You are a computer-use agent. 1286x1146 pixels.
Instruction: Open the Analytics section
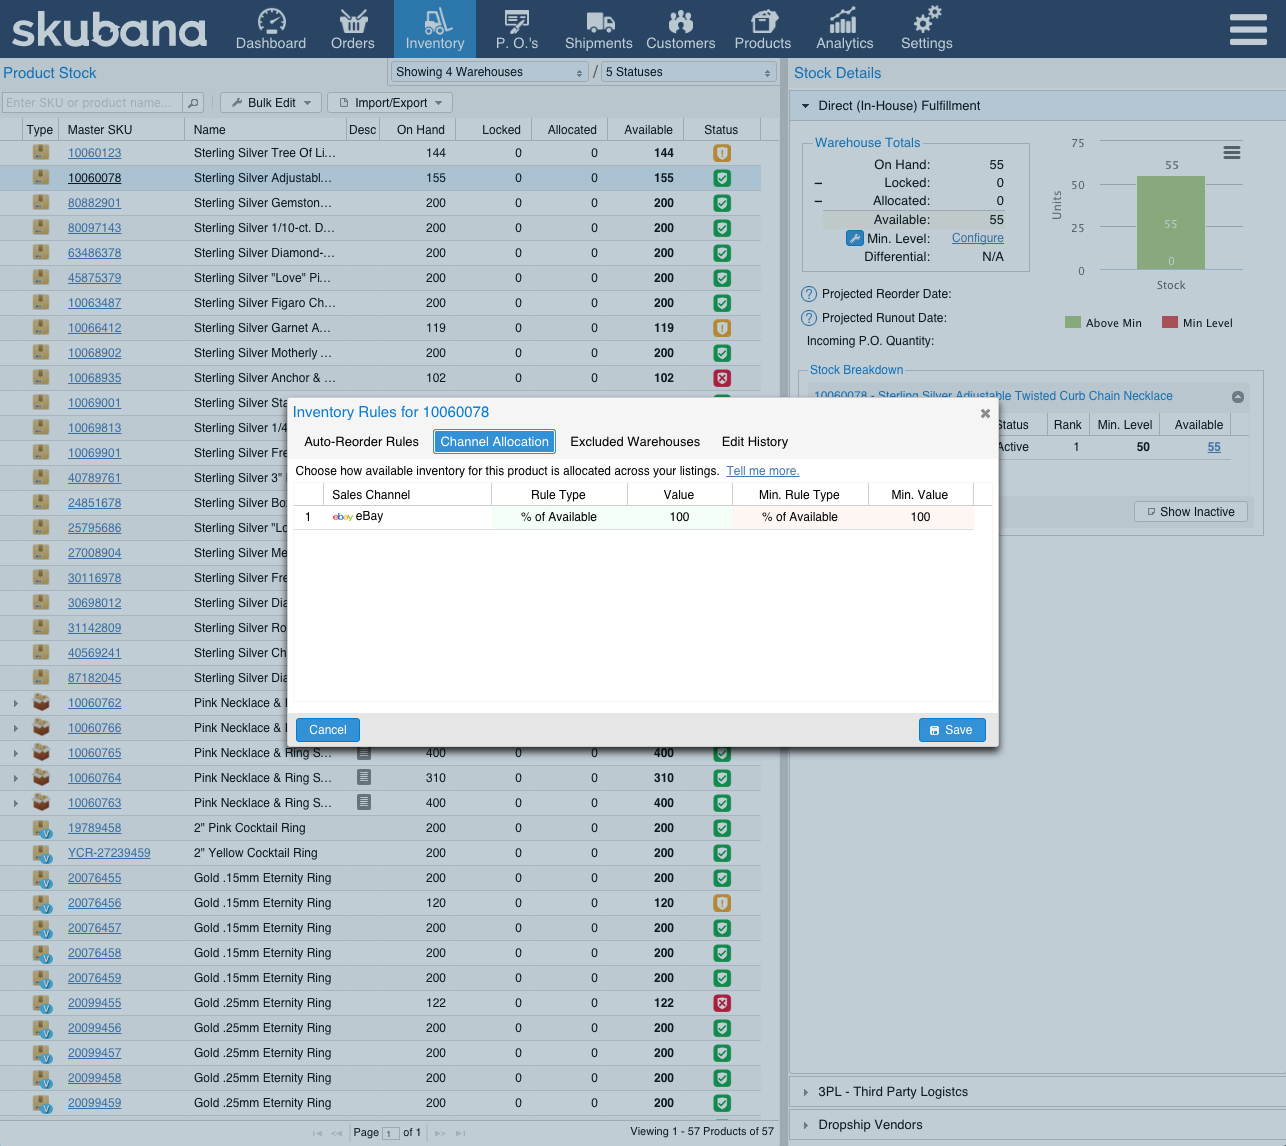844,29
